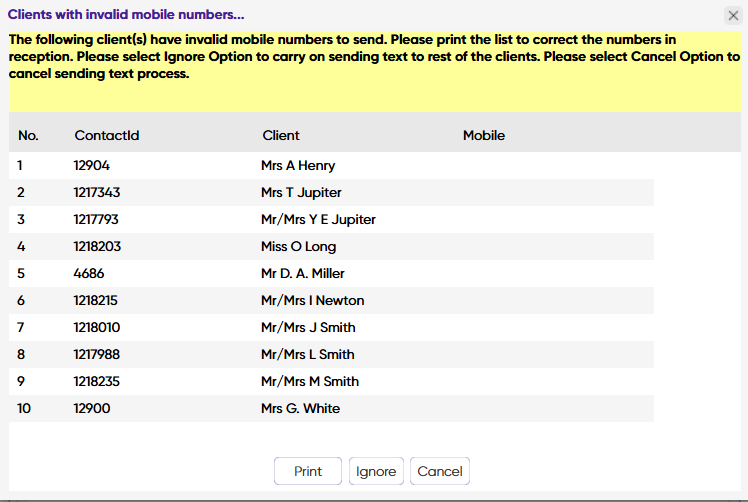This screenshot has width=748, height=502.
Task: Click the No. column header
Action: (28, 136)
